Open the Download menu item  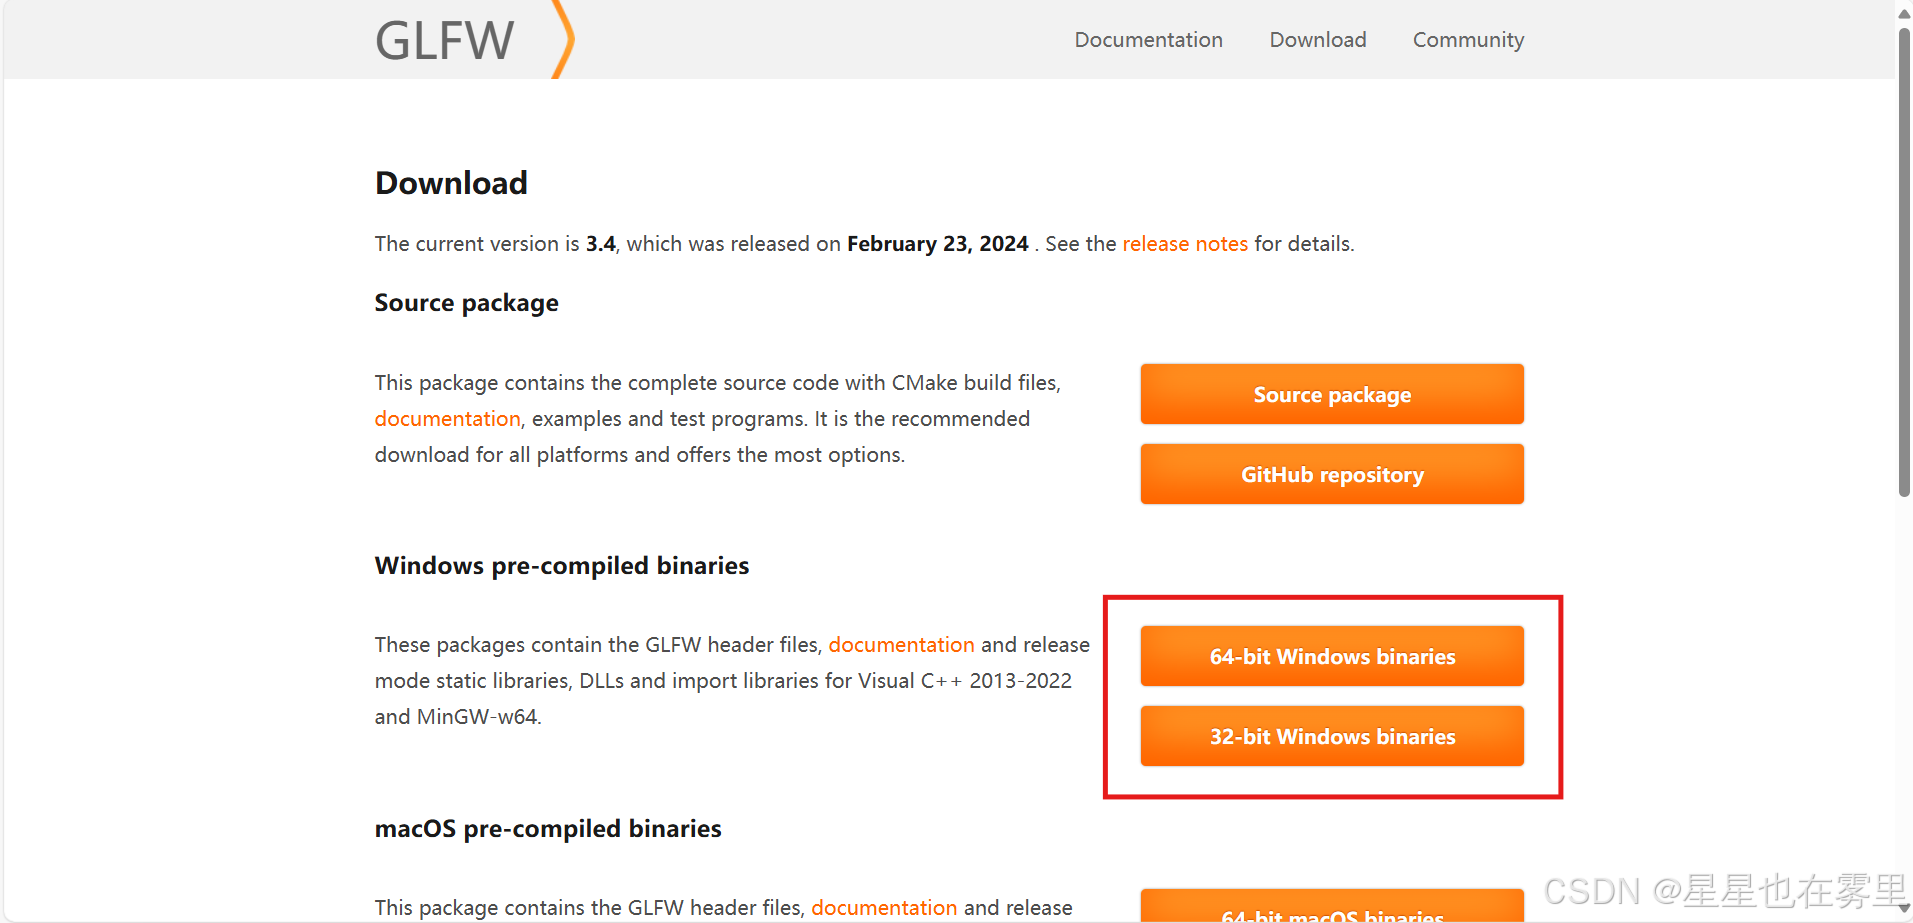click(1317, 40)
